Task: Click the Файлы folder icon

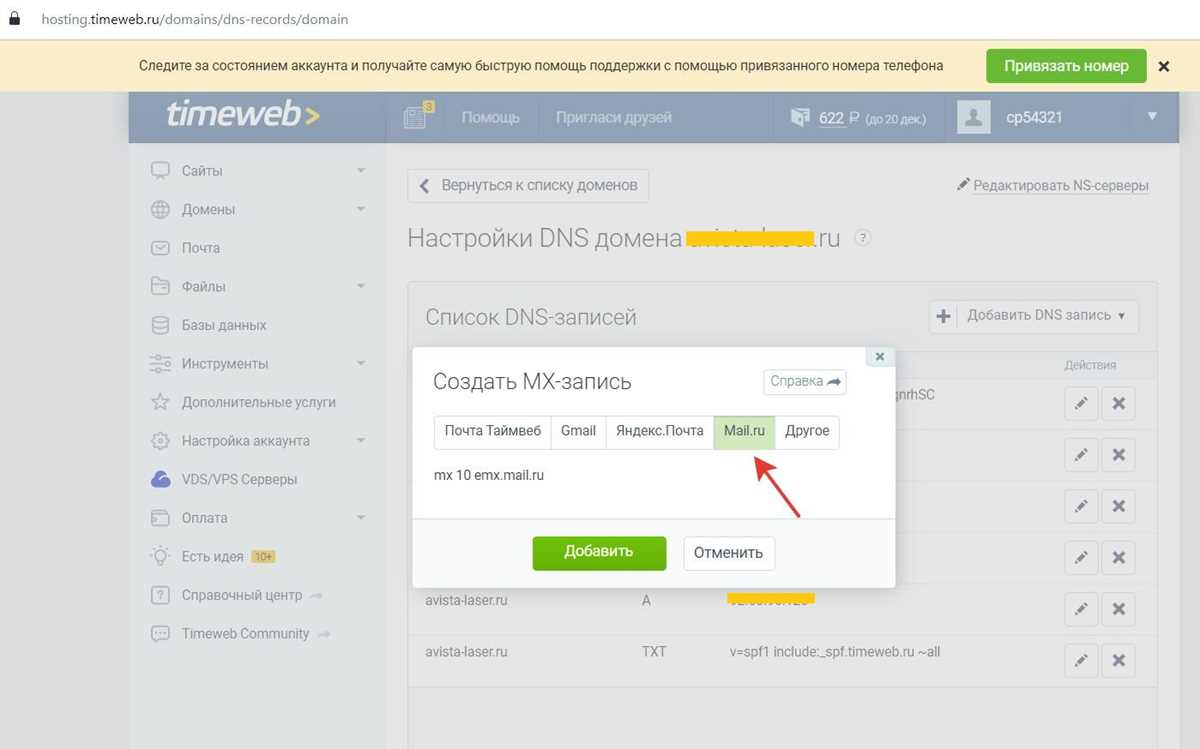Action: [x=160, y=287]
